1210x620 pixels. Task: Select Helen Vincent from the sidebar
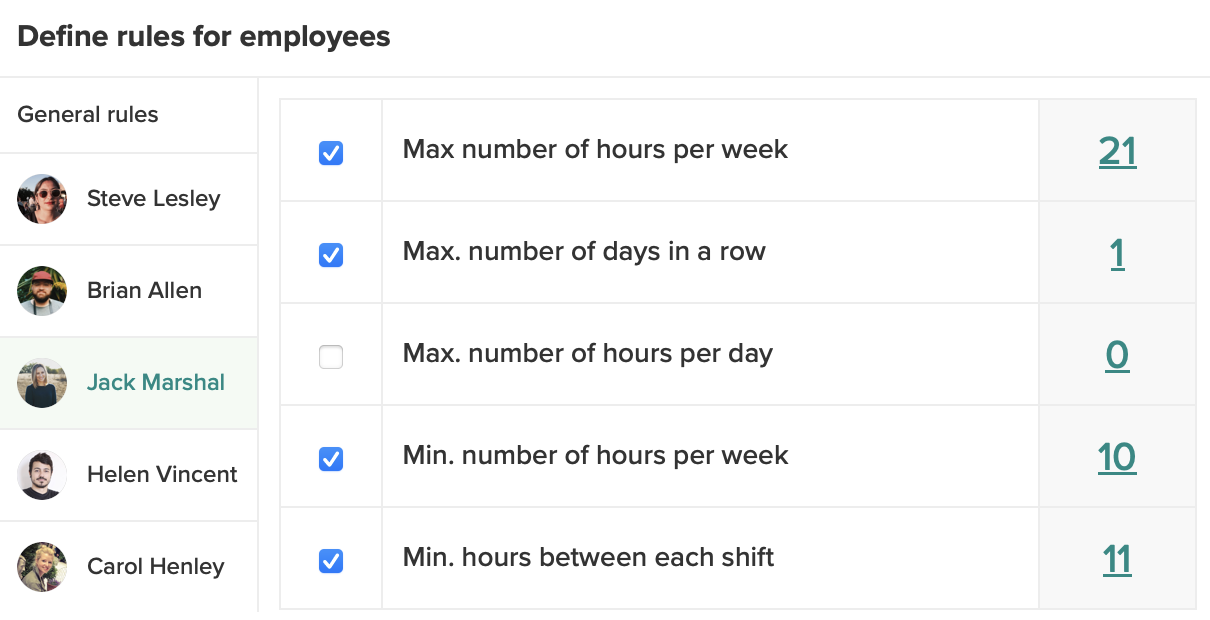click(162, 475)
